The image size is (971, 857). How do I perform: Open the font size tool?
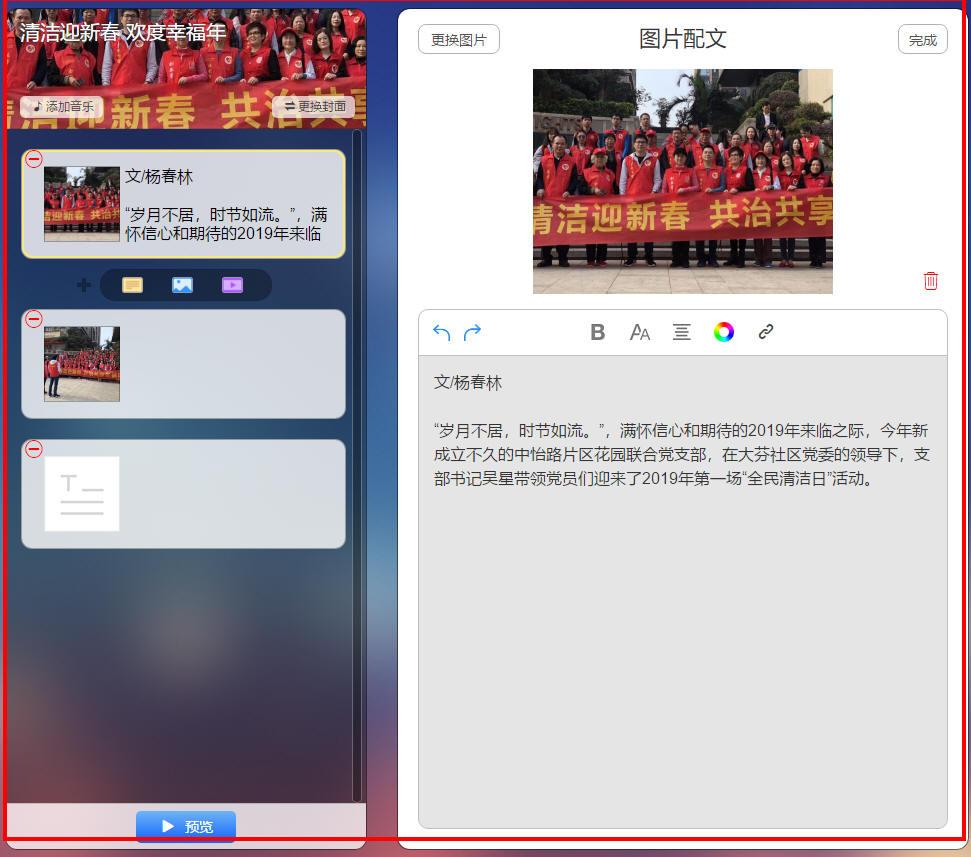click(639, 333)
